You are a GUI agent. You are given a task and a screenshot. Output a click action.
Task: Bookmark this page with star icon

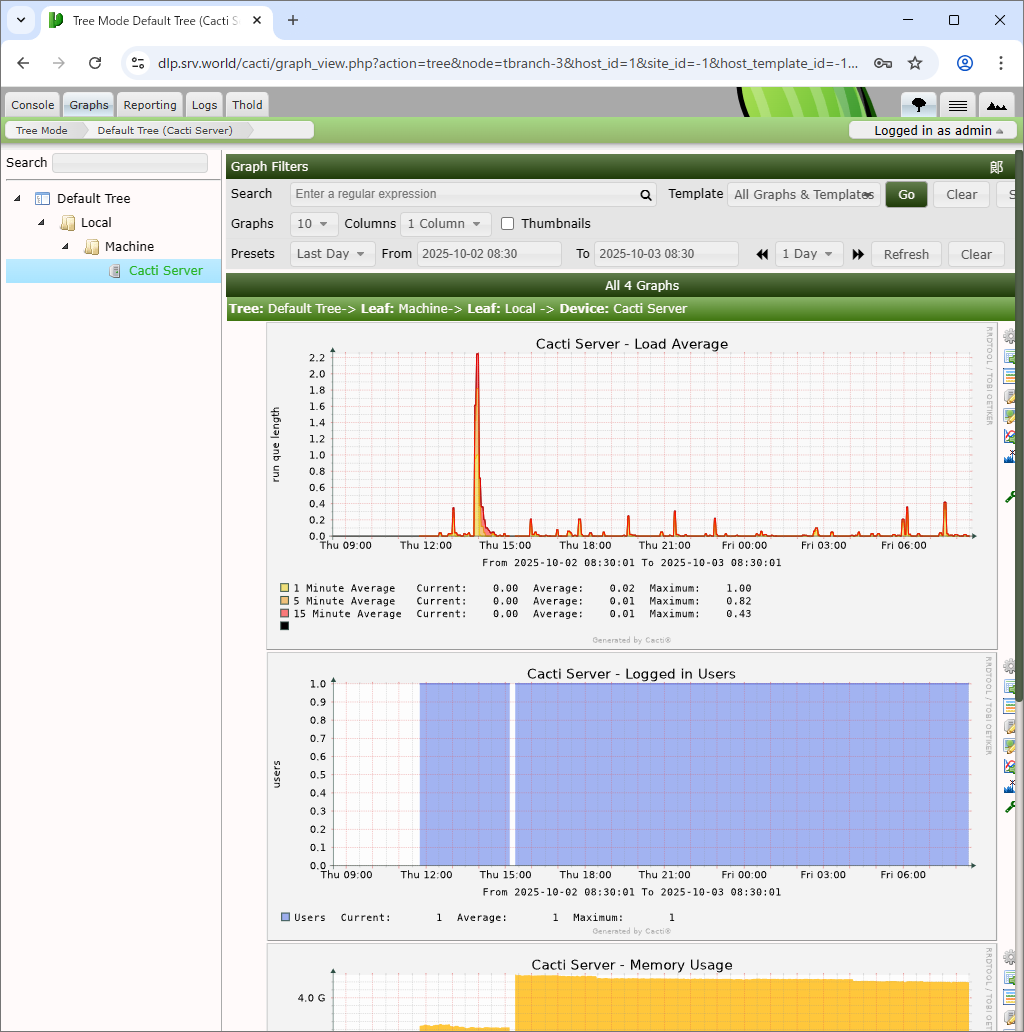point(915,63)
